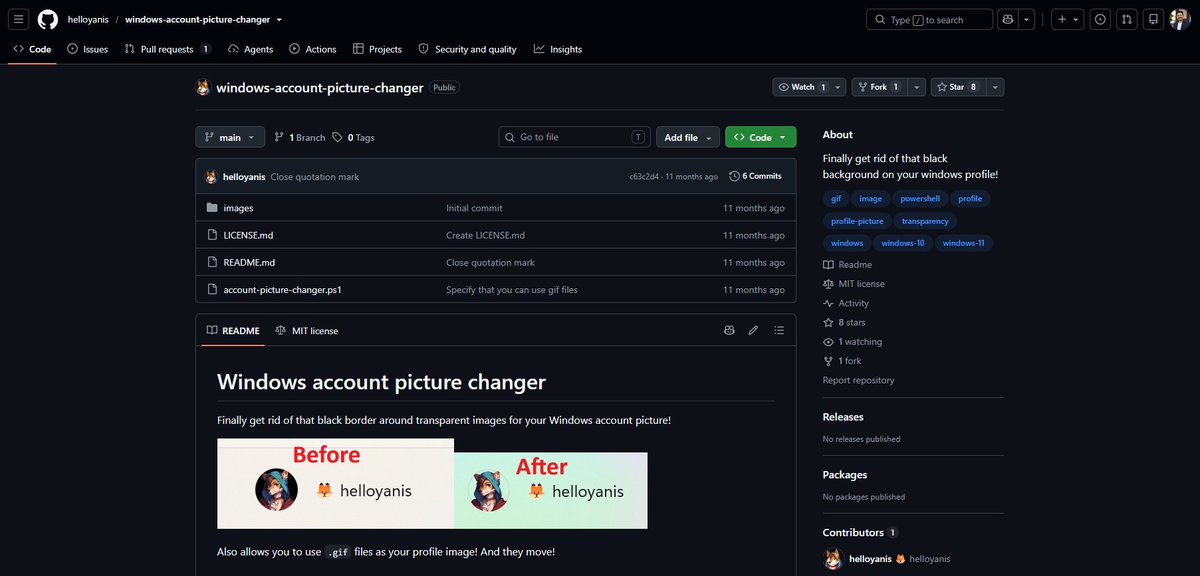The height and width of the screenshot is (576, 1200).
Task: Click the powershell topic tag
Action: 920,199
